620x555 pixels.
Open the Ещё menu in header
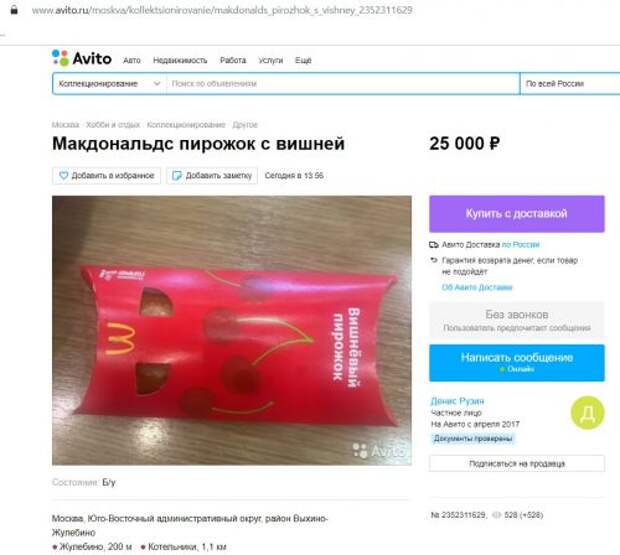[303, 60]
